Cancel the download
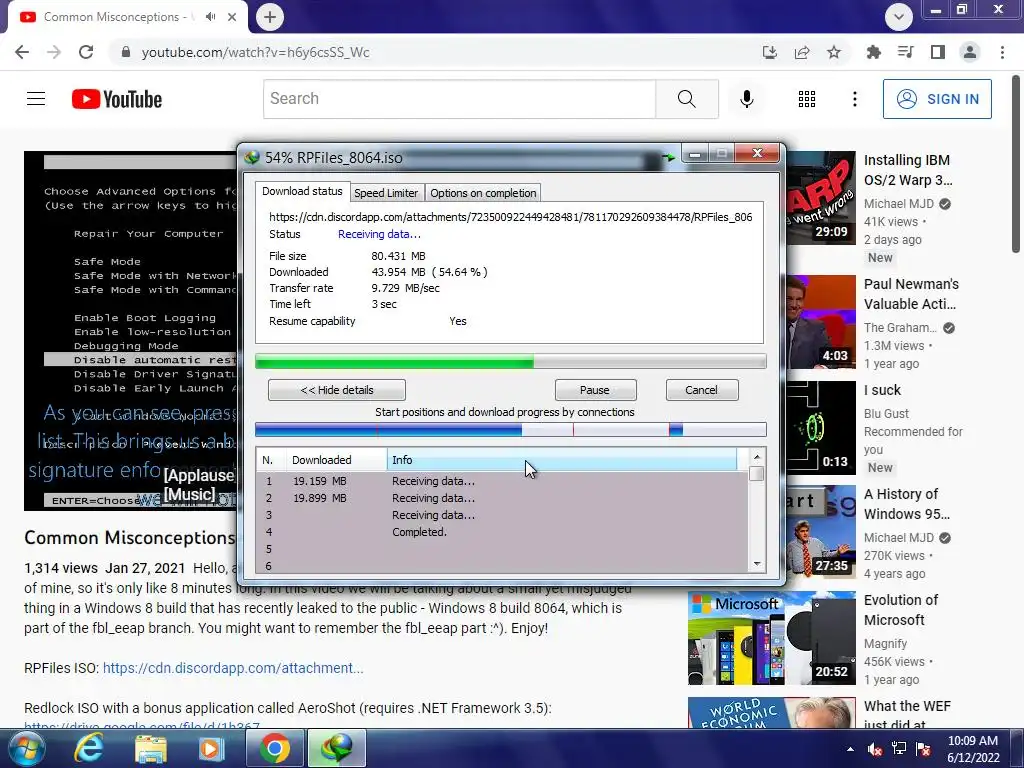The width and height of the screenshot is (1024, 768). click(702, 390)
